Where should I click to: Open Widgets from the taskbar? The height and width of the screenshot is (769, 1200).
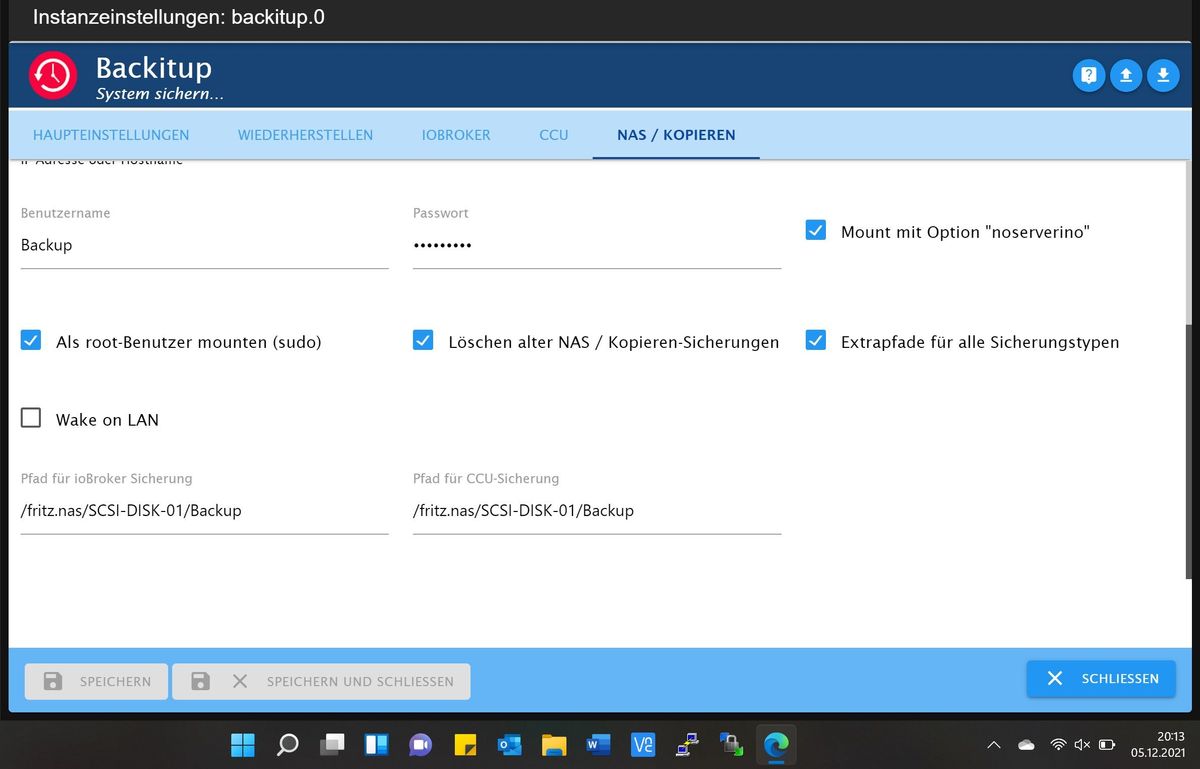point(376,744)
